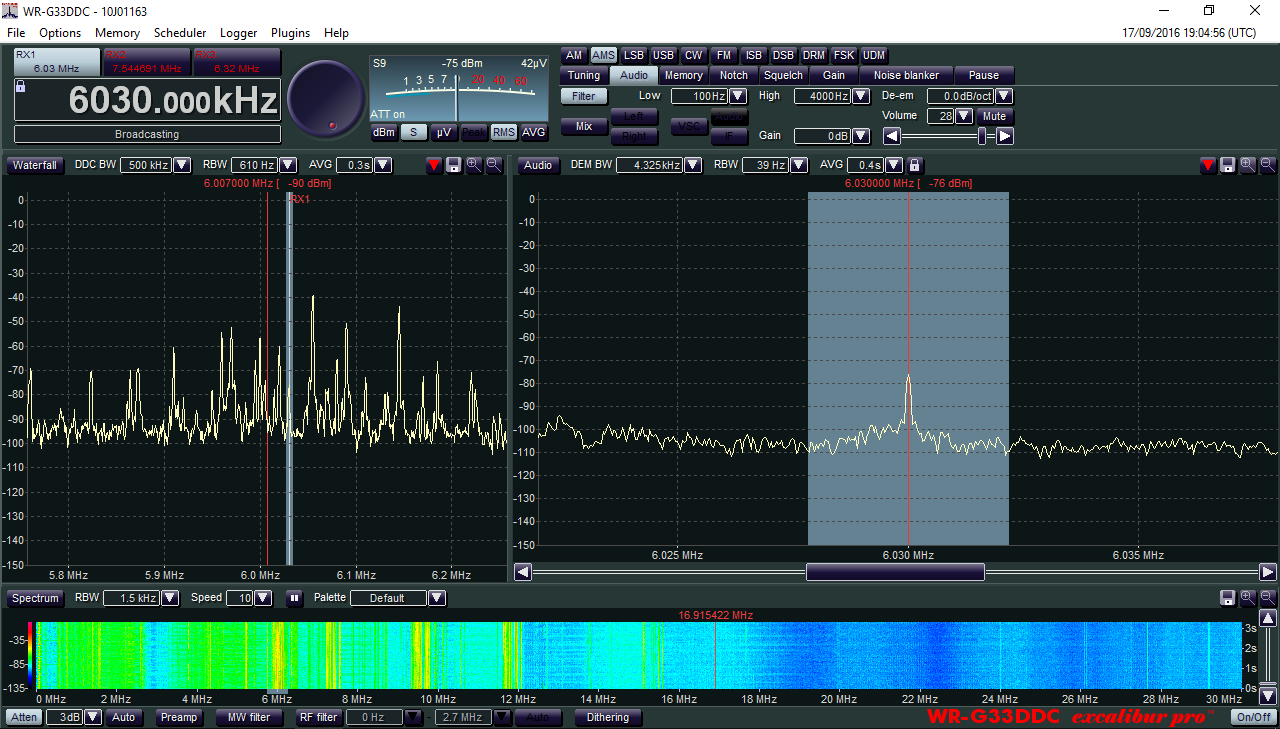Screen dimensions: 1280x729
Task: Zoom out on the demodulator spectrum panel
Action: (x=1267, y=165)
